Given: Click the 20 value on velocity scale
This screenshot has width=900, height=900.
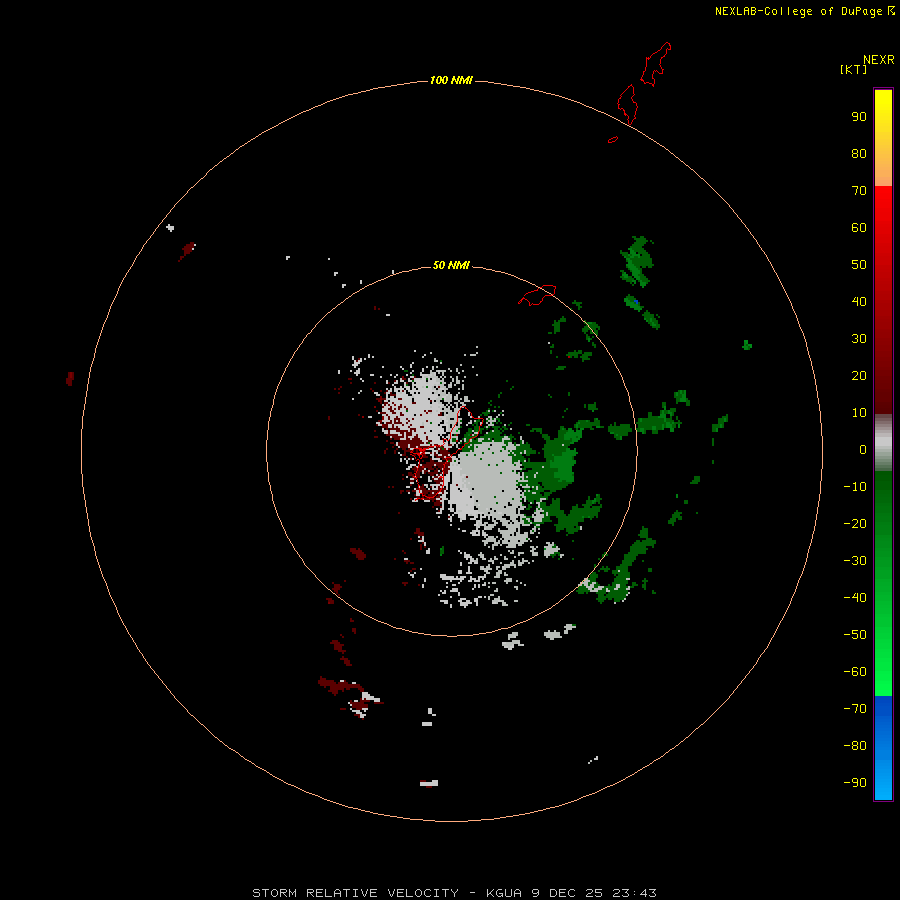Looking at the screenshot, I should [859, 375].
